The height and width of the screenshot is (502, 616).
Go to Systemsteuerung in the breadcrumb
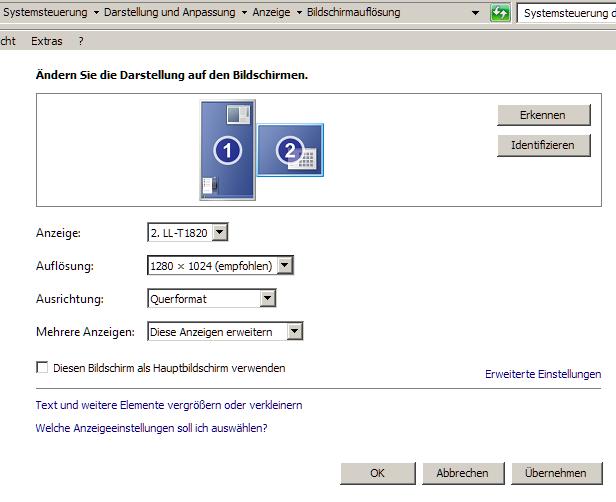point(45,12)
